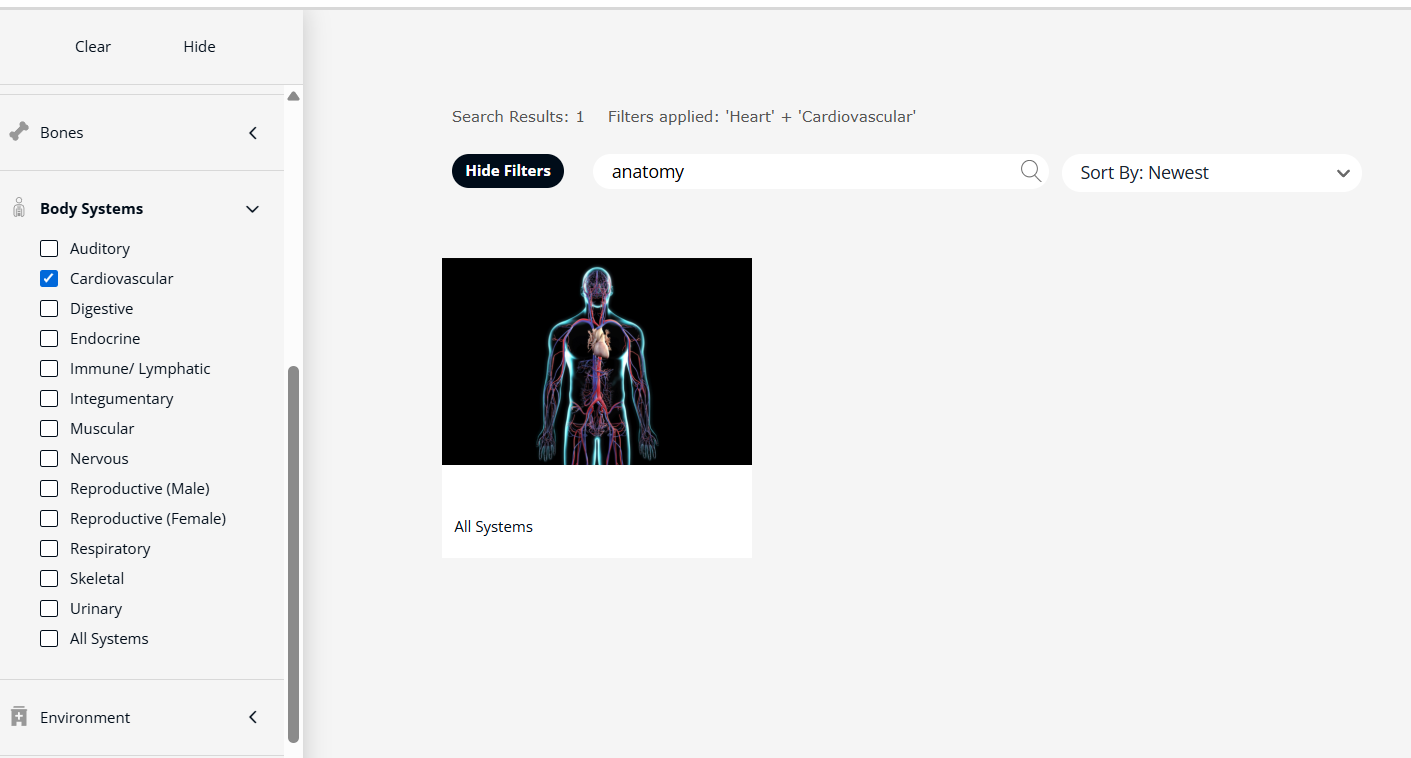This screenshot has width=1411, height=758.
Task: Enable the Digestive filter checkbox
Action: (x=49, y=308)
